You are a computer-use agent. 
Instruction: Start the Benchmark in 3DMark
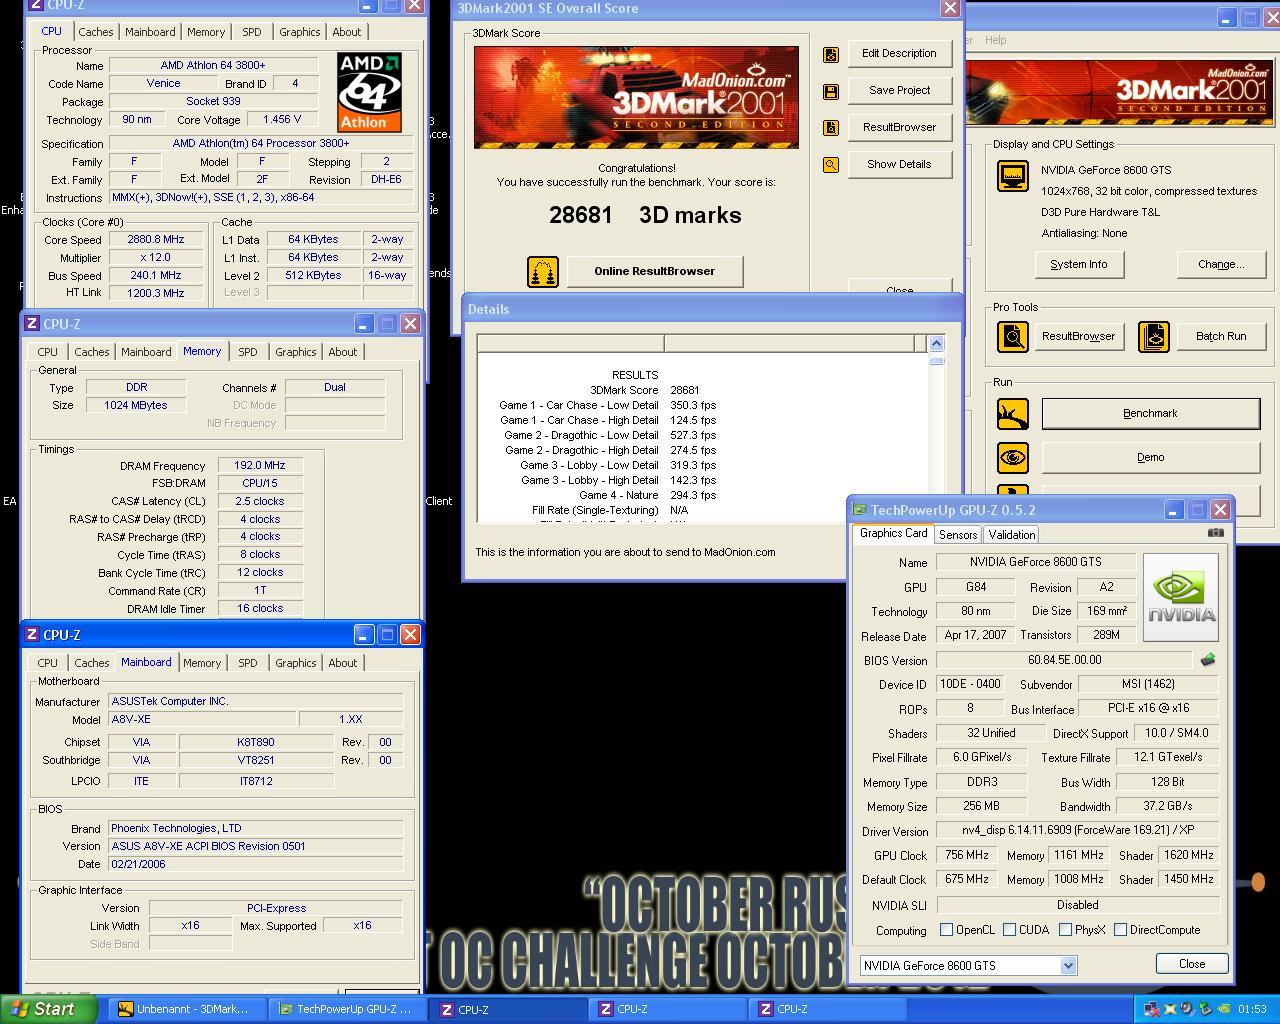[1150, 413]
